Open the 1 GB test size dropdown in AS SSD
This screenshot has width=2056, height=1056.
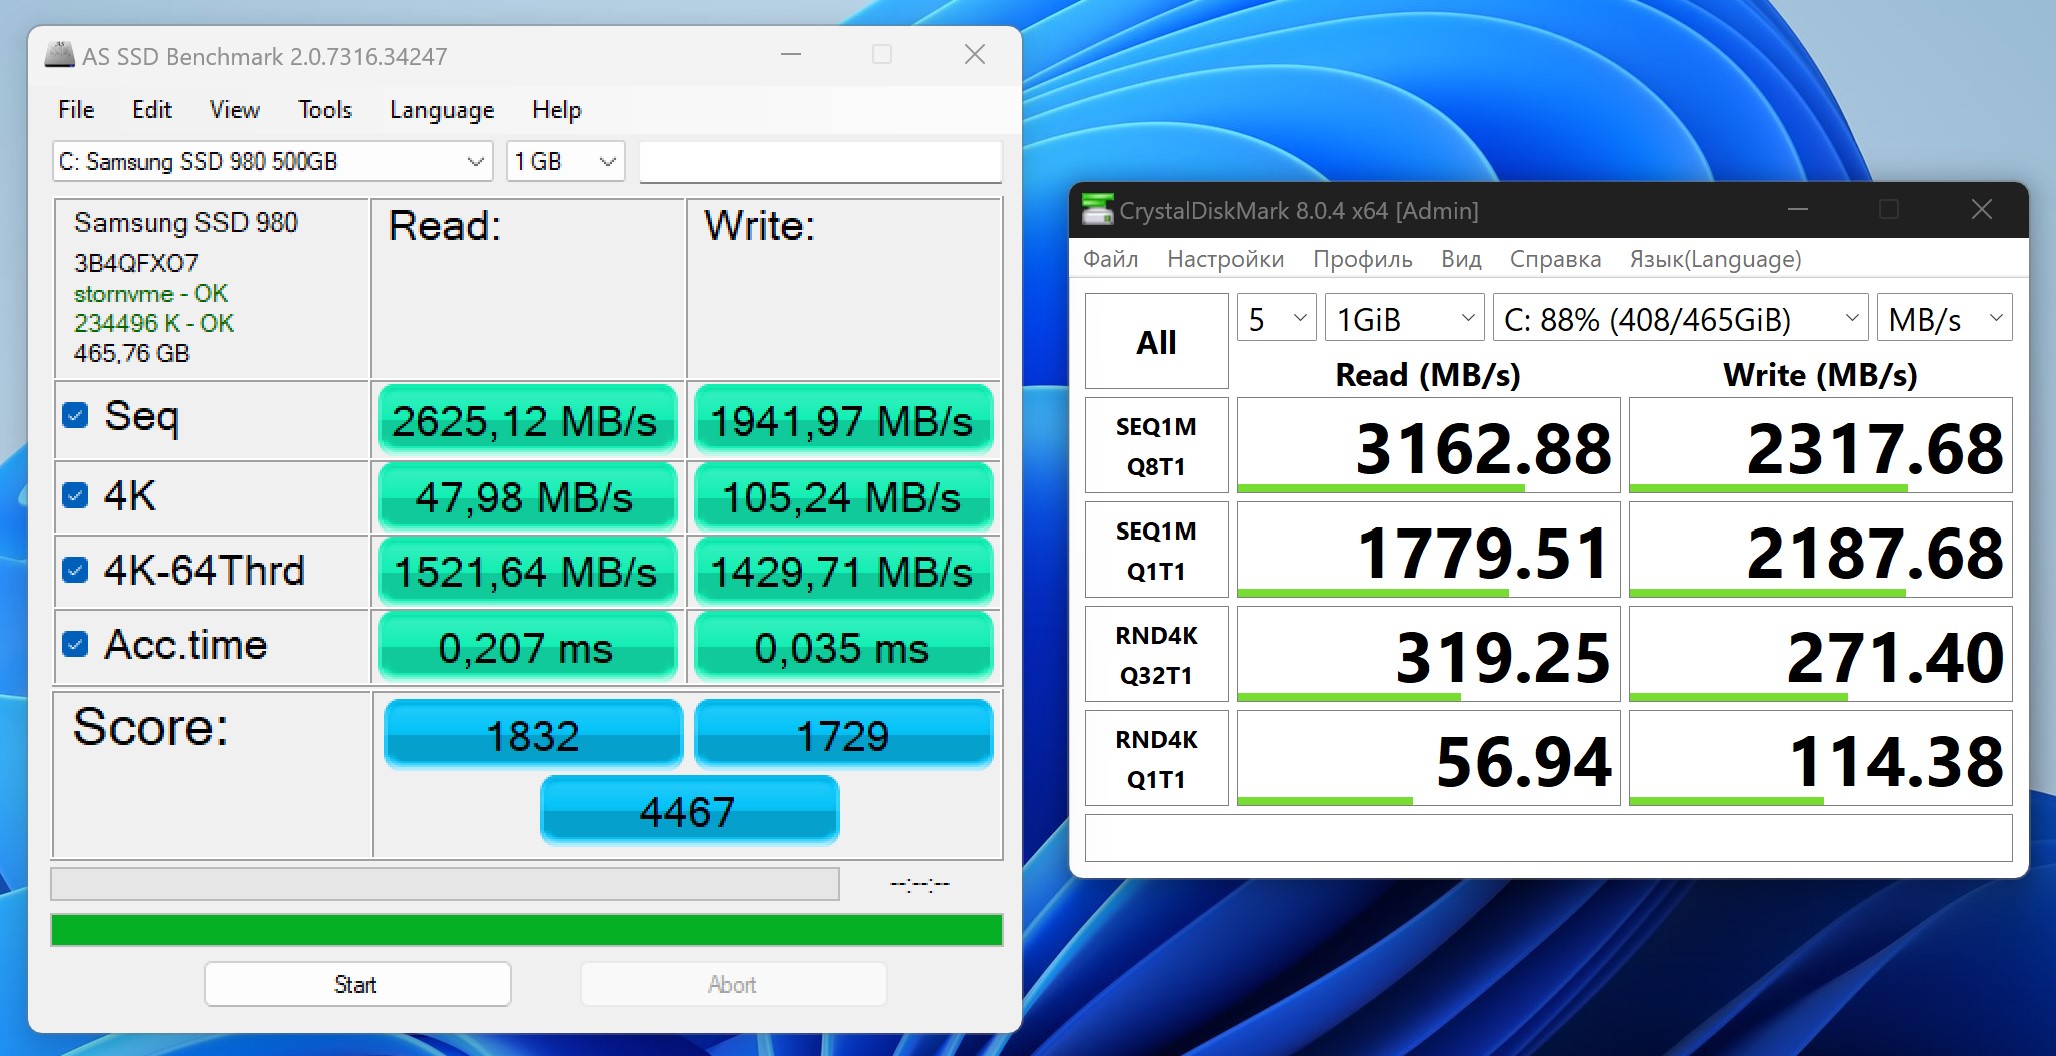pyautogui.click(x=566, y=162)
